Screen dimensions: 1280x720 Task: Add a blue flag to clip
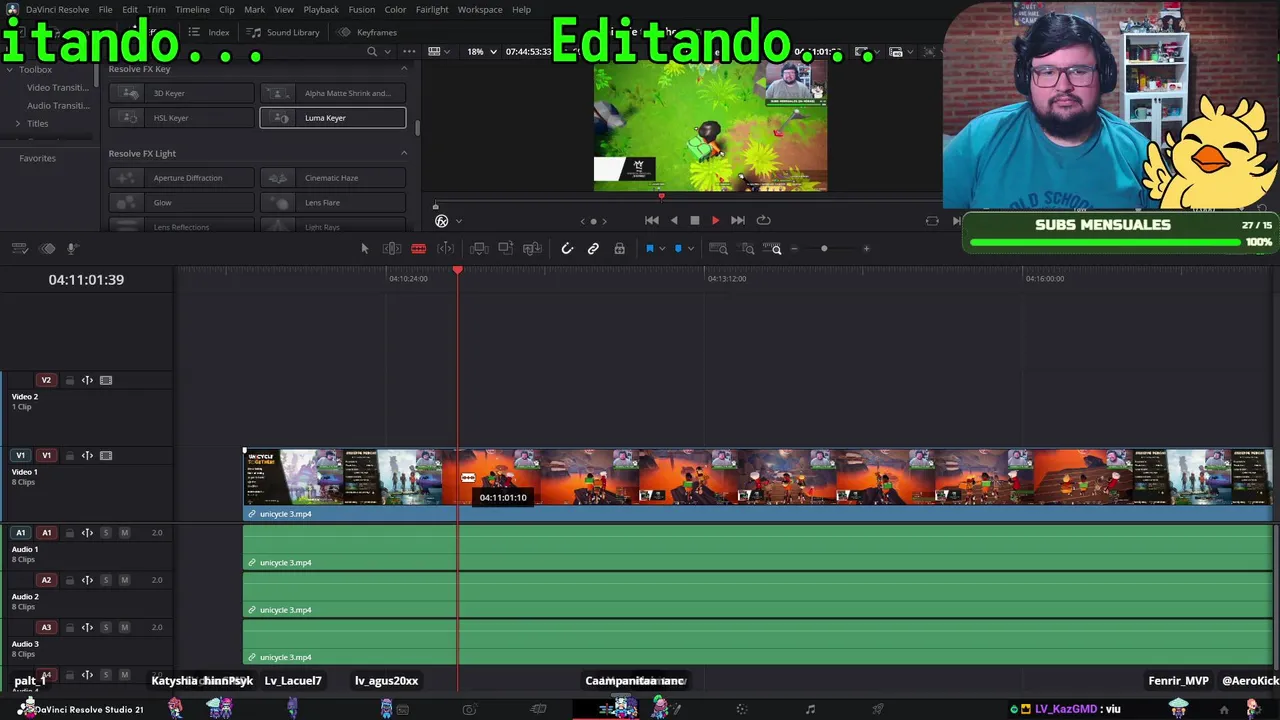click(649, 249)
